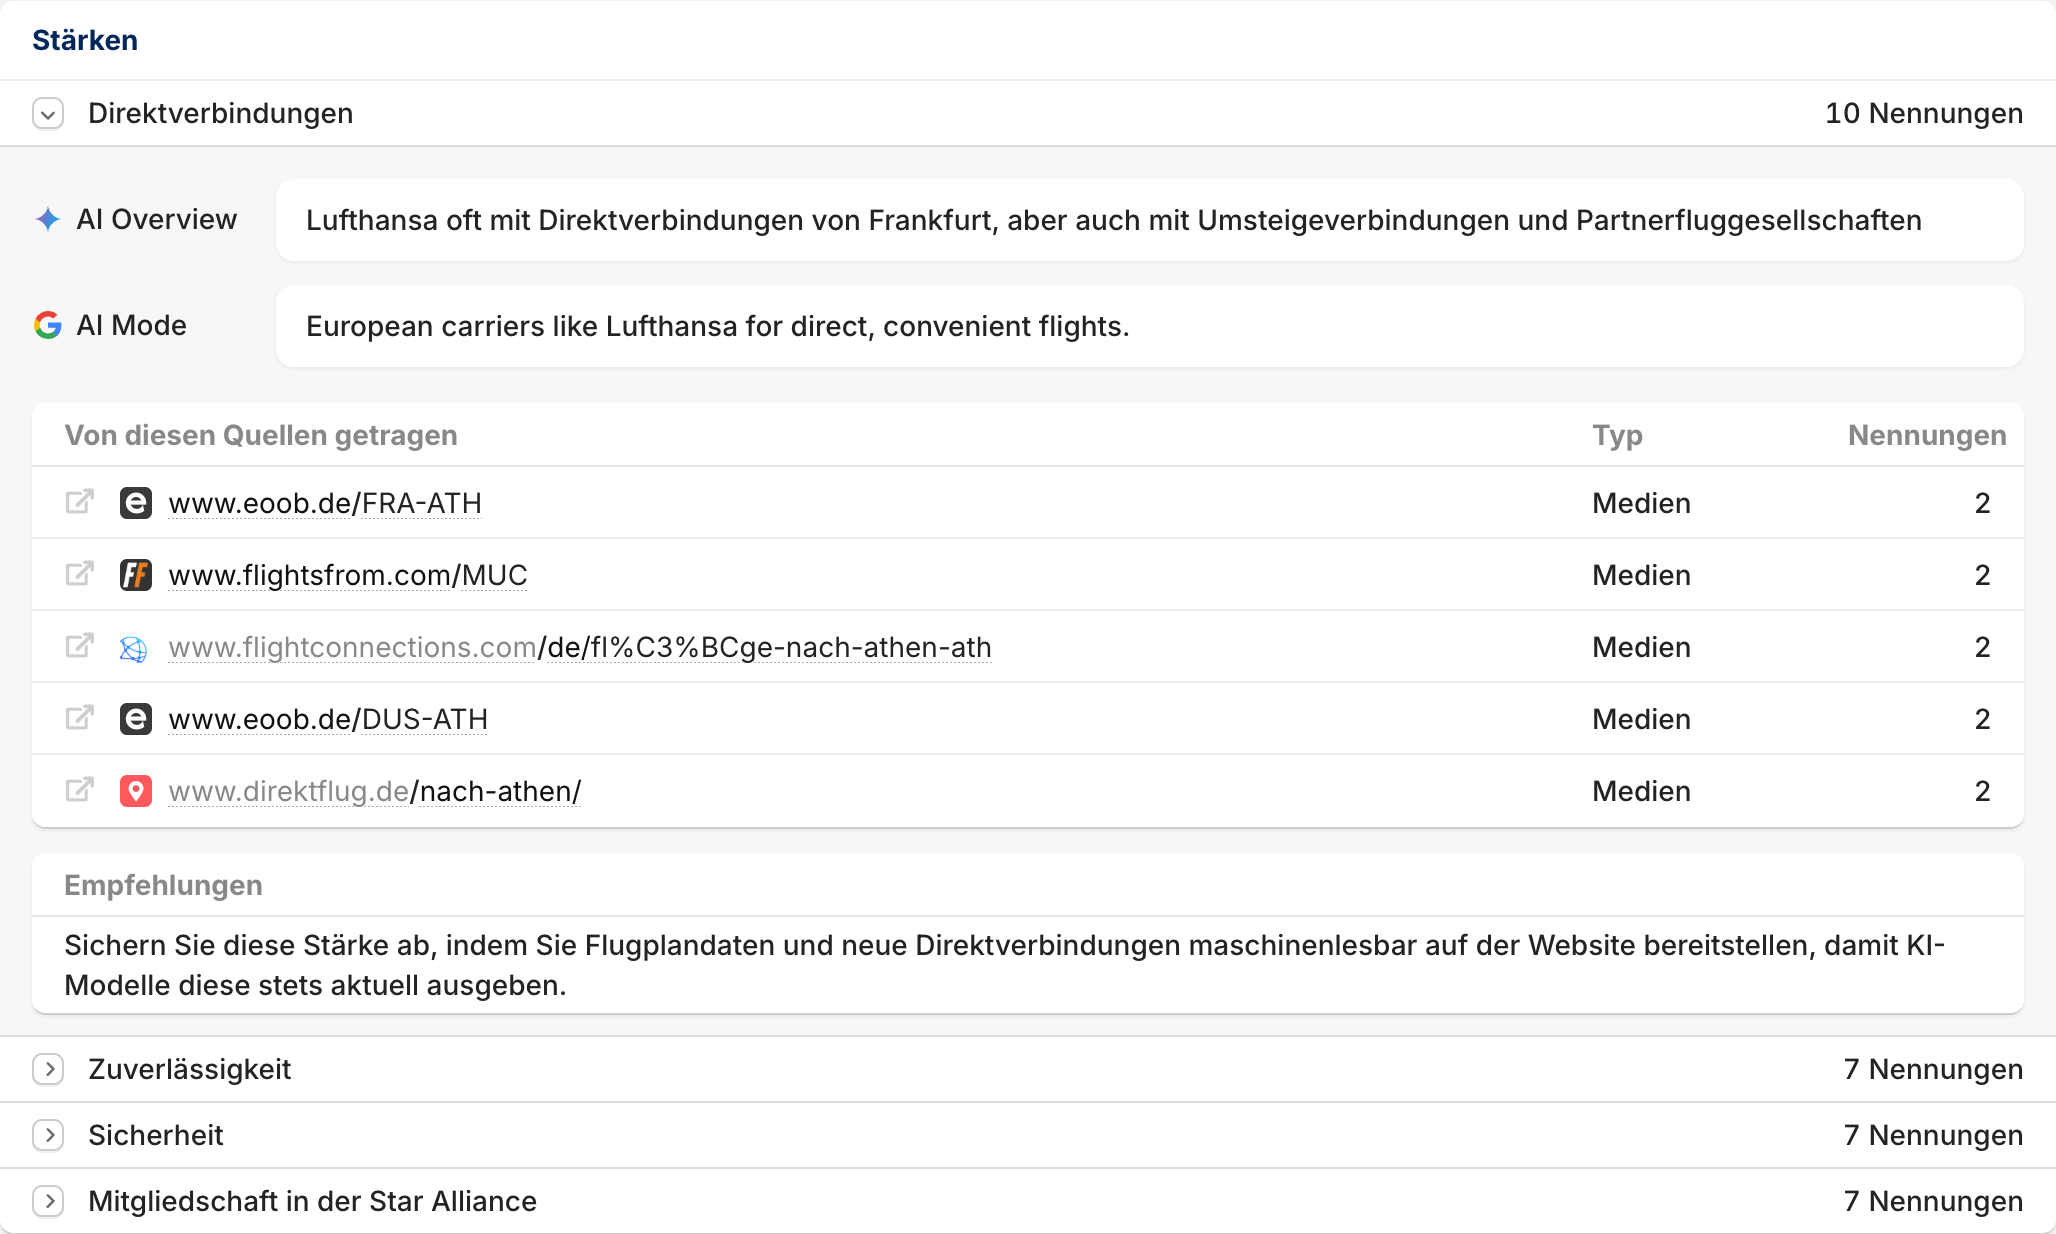The image size is (2056, 1234).
Task: Click 7 Nennungen in the Zuverlässigkeit row
Action: pyautogui.click(x=1934, y=1070)
